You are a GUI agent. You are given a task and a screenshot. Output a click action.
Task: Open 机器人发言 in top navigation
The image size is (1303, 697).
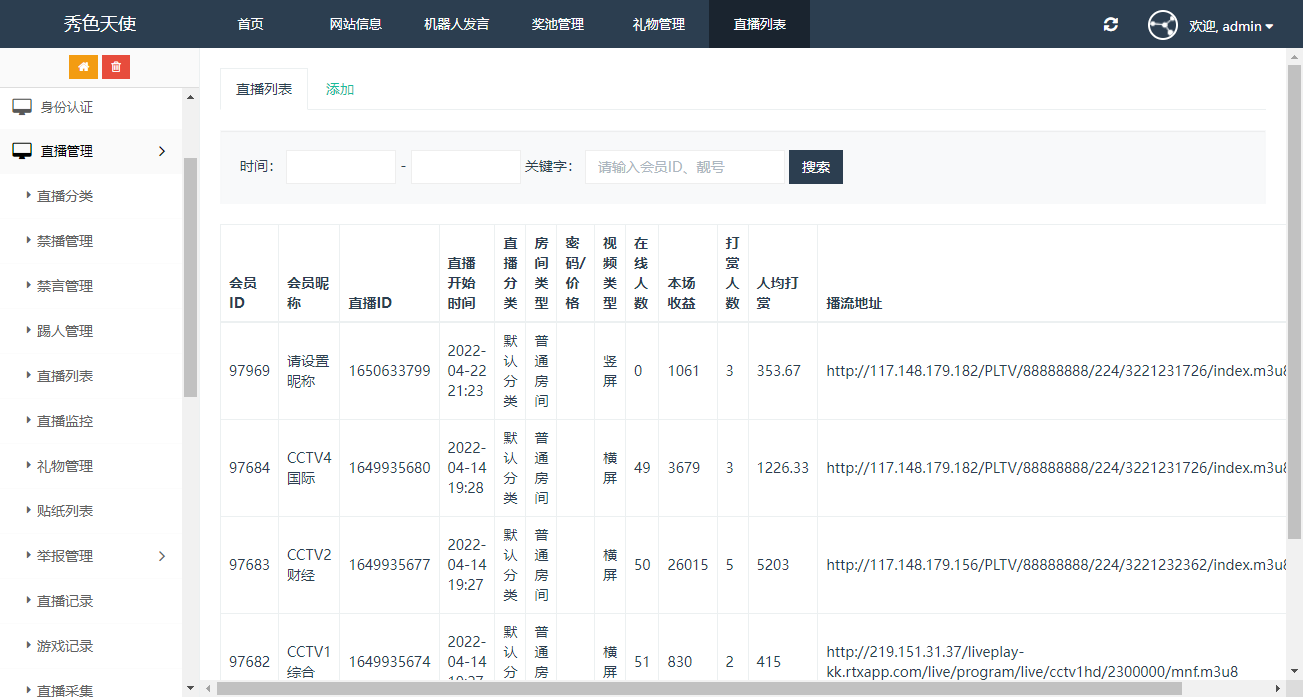click(456, 24)
